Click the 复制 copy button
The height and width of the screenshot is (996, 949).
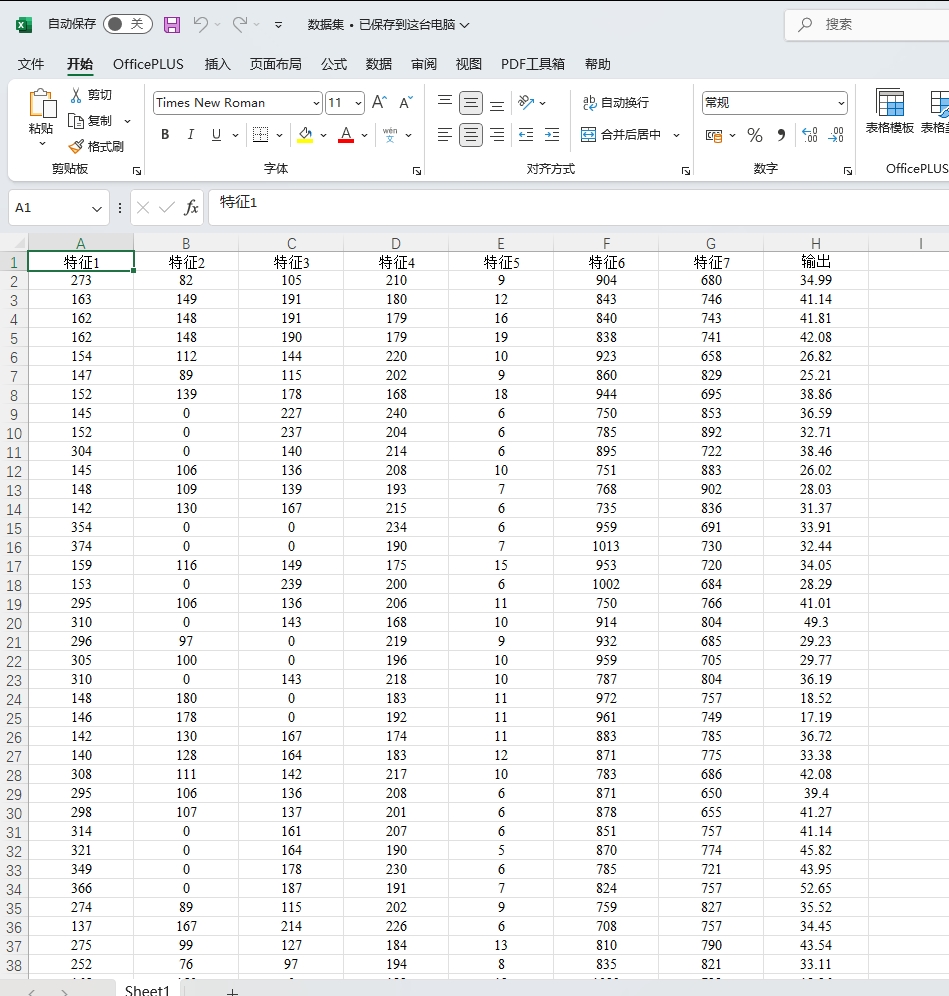pos(92,121)
